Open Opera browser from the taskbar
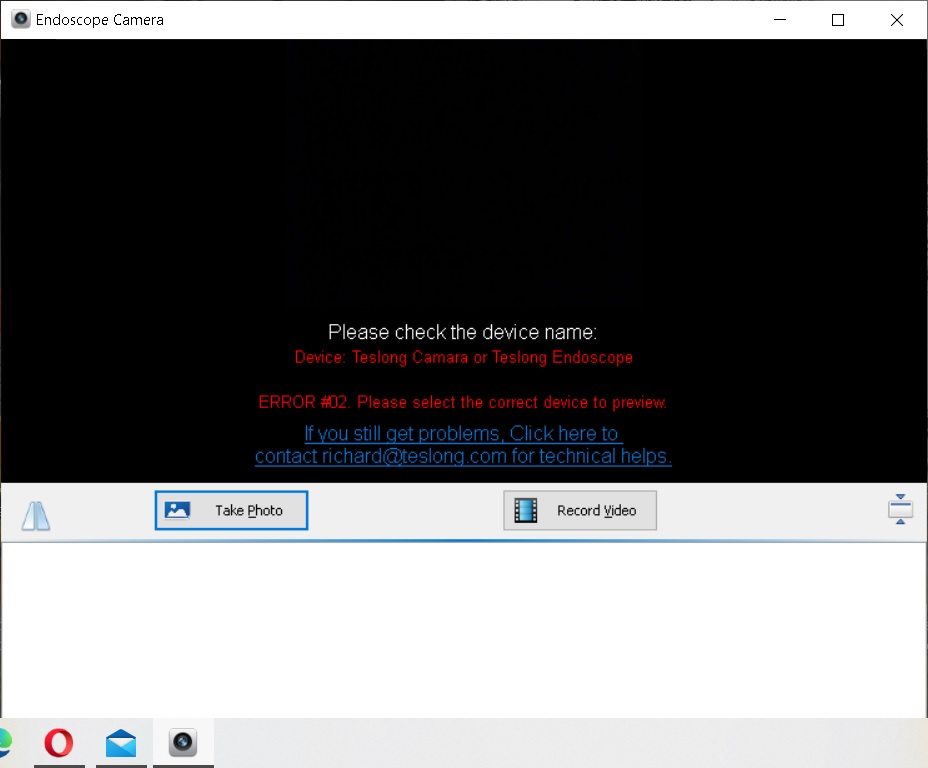Screen dimensions: 928x768 pyautogui.click(x=59, y=743)
